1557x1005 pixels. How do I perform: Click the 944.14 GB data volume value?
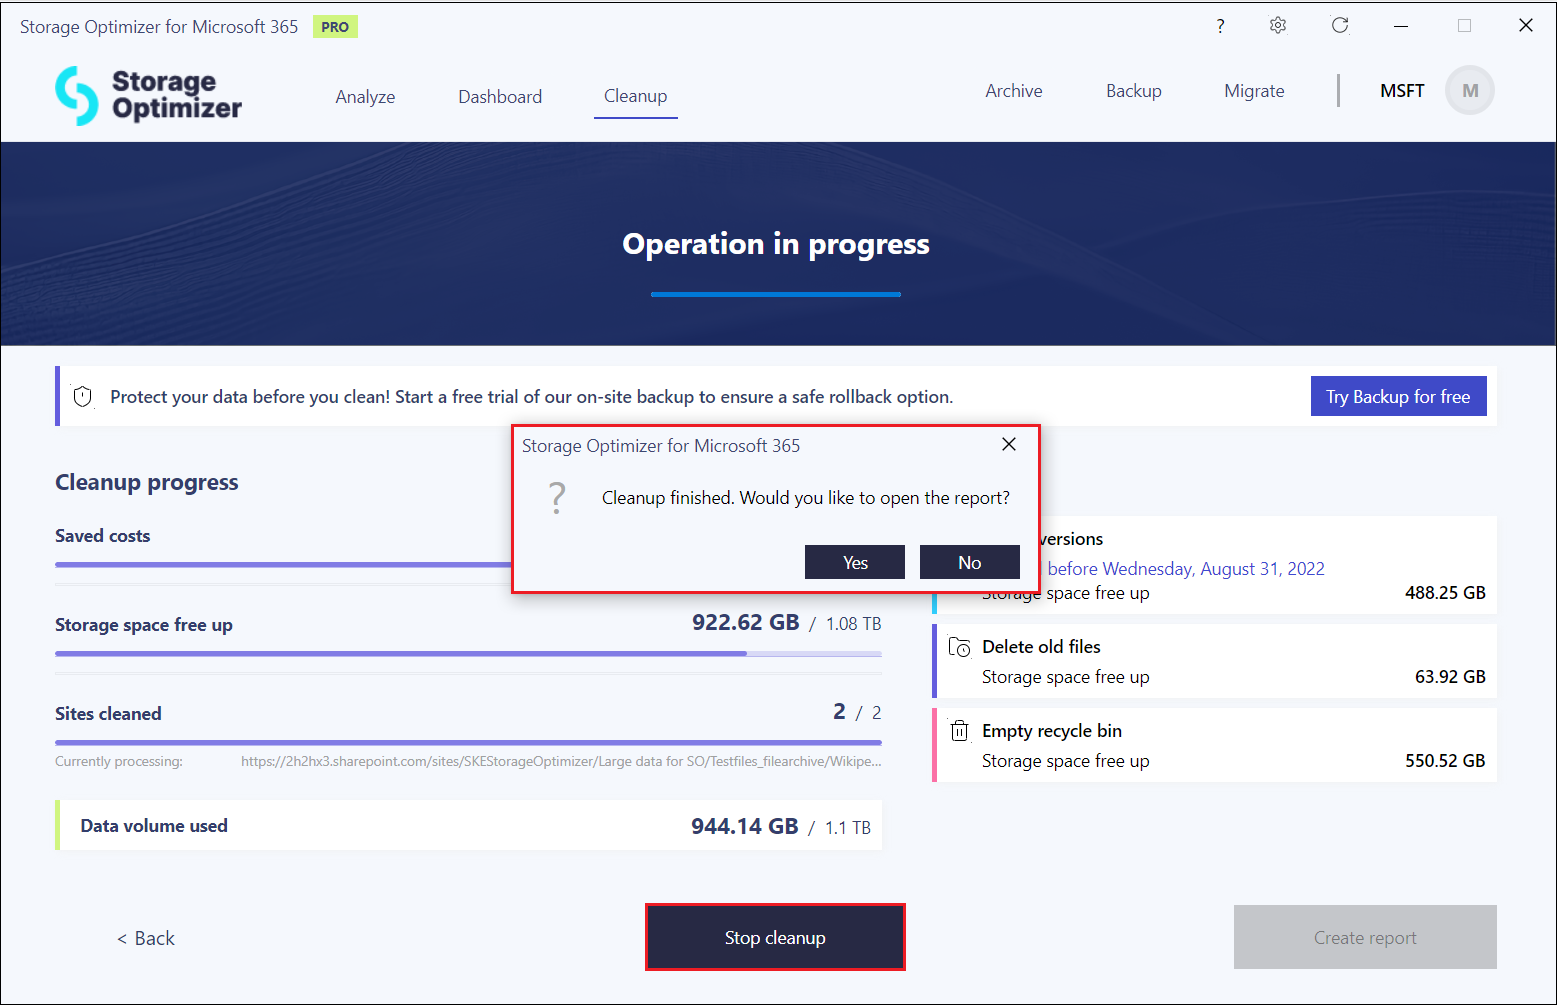[745, 826]
